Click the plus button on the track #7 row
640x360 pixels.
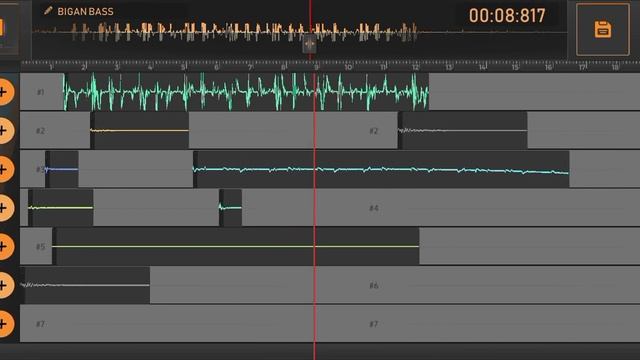[4, 324]
